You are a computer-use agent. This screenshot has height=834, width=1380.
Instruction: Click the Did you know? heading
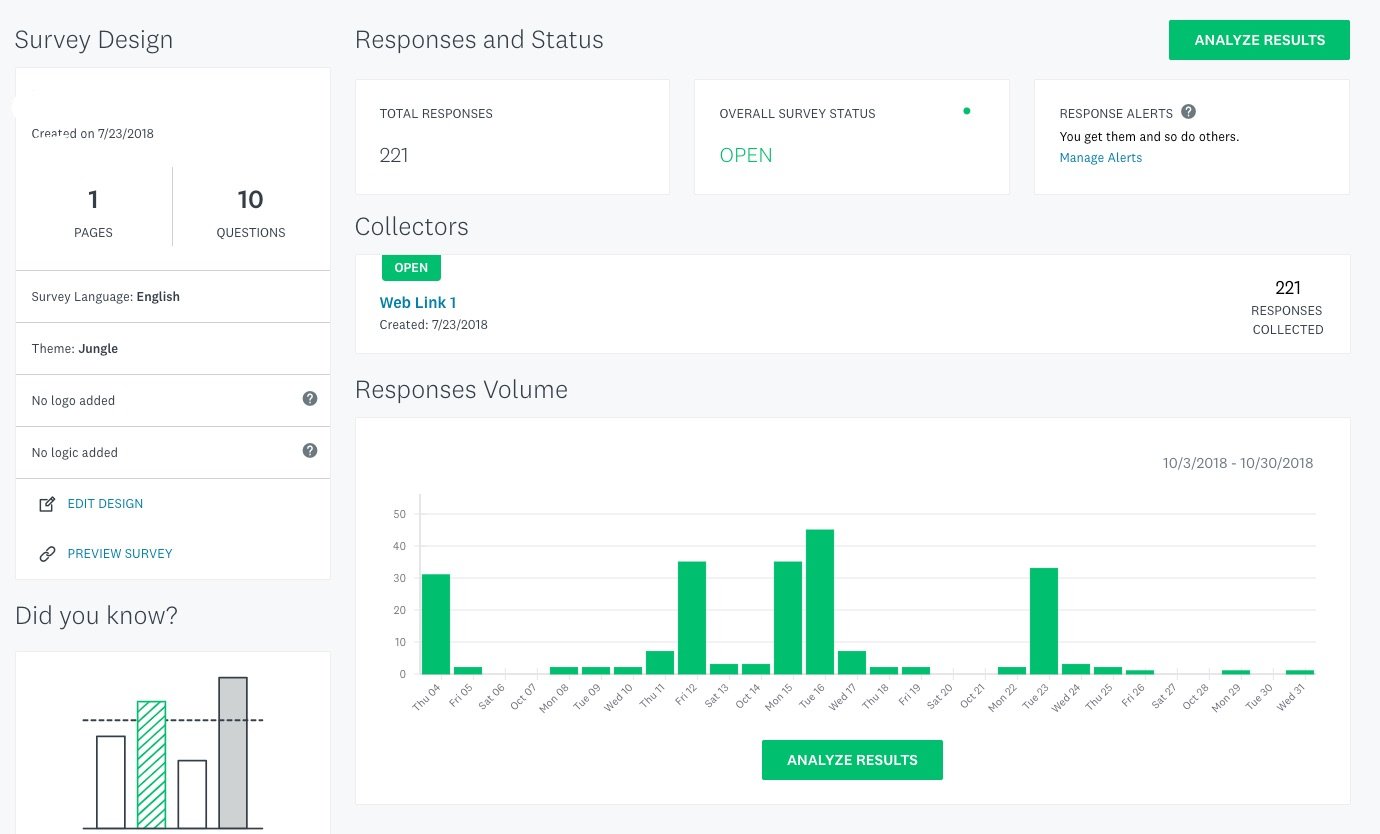click(96, 616)
